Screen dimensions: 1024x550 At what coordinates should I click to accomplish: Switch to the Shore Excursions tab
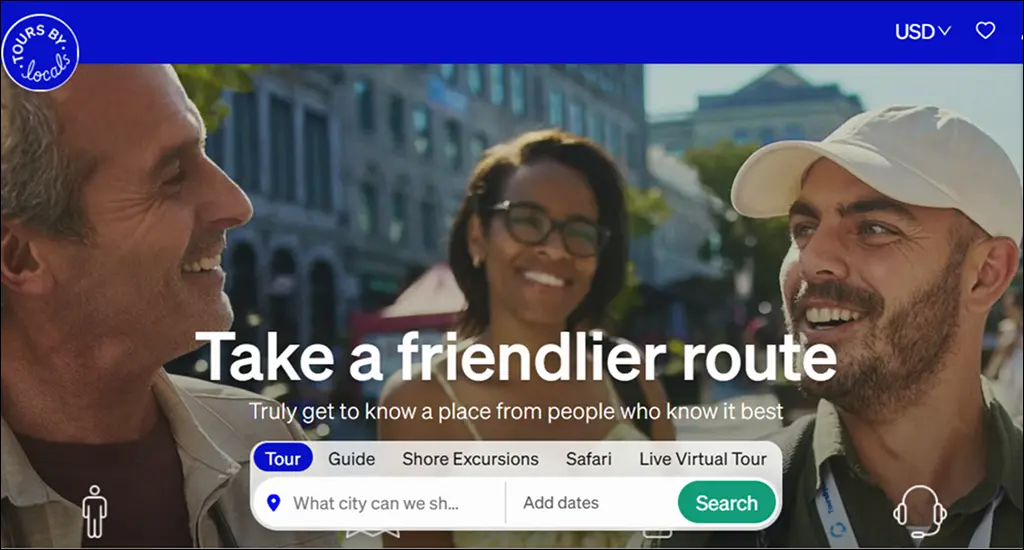[x=470, y=459]
